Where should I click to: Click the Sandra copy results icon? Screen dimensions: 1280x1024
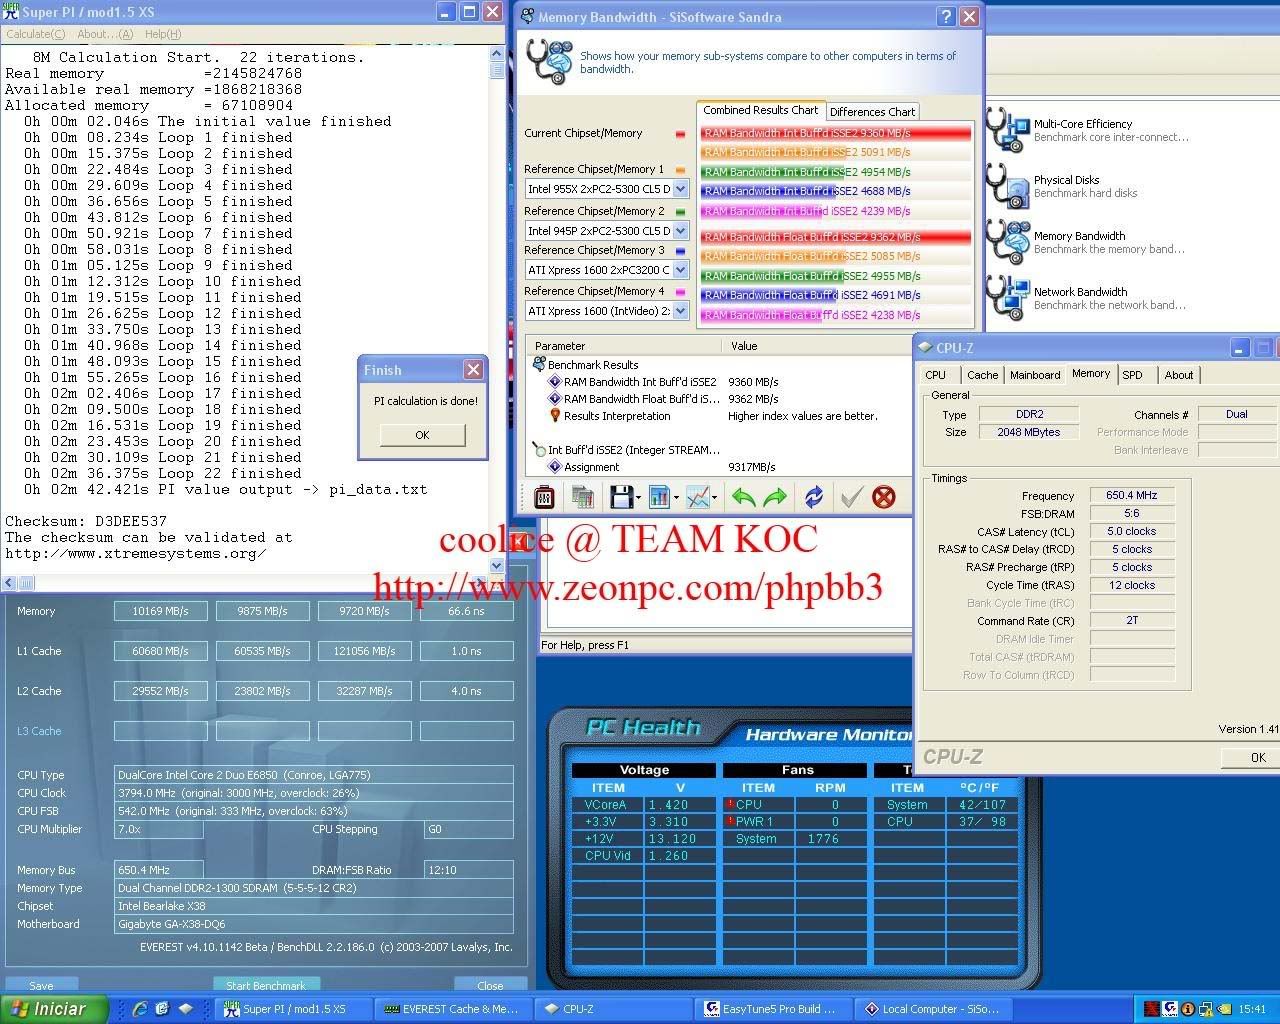click(x=582, y=497)
